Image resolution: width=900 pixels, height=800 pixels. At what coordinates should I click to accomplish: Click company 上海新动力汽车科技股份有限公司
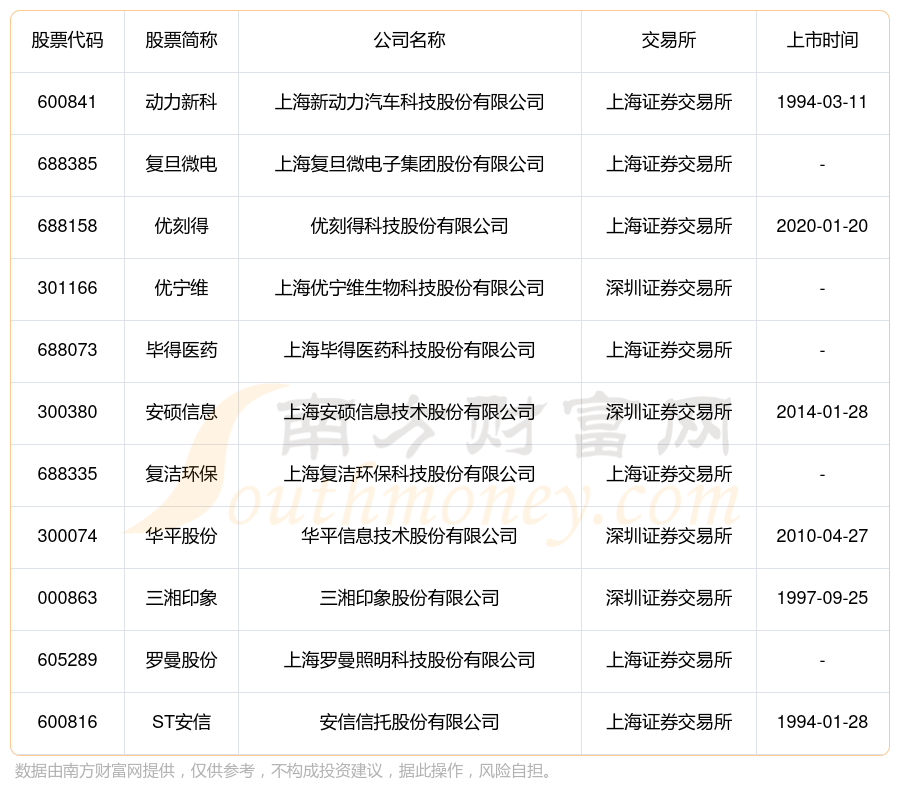[x=409, y=102]
